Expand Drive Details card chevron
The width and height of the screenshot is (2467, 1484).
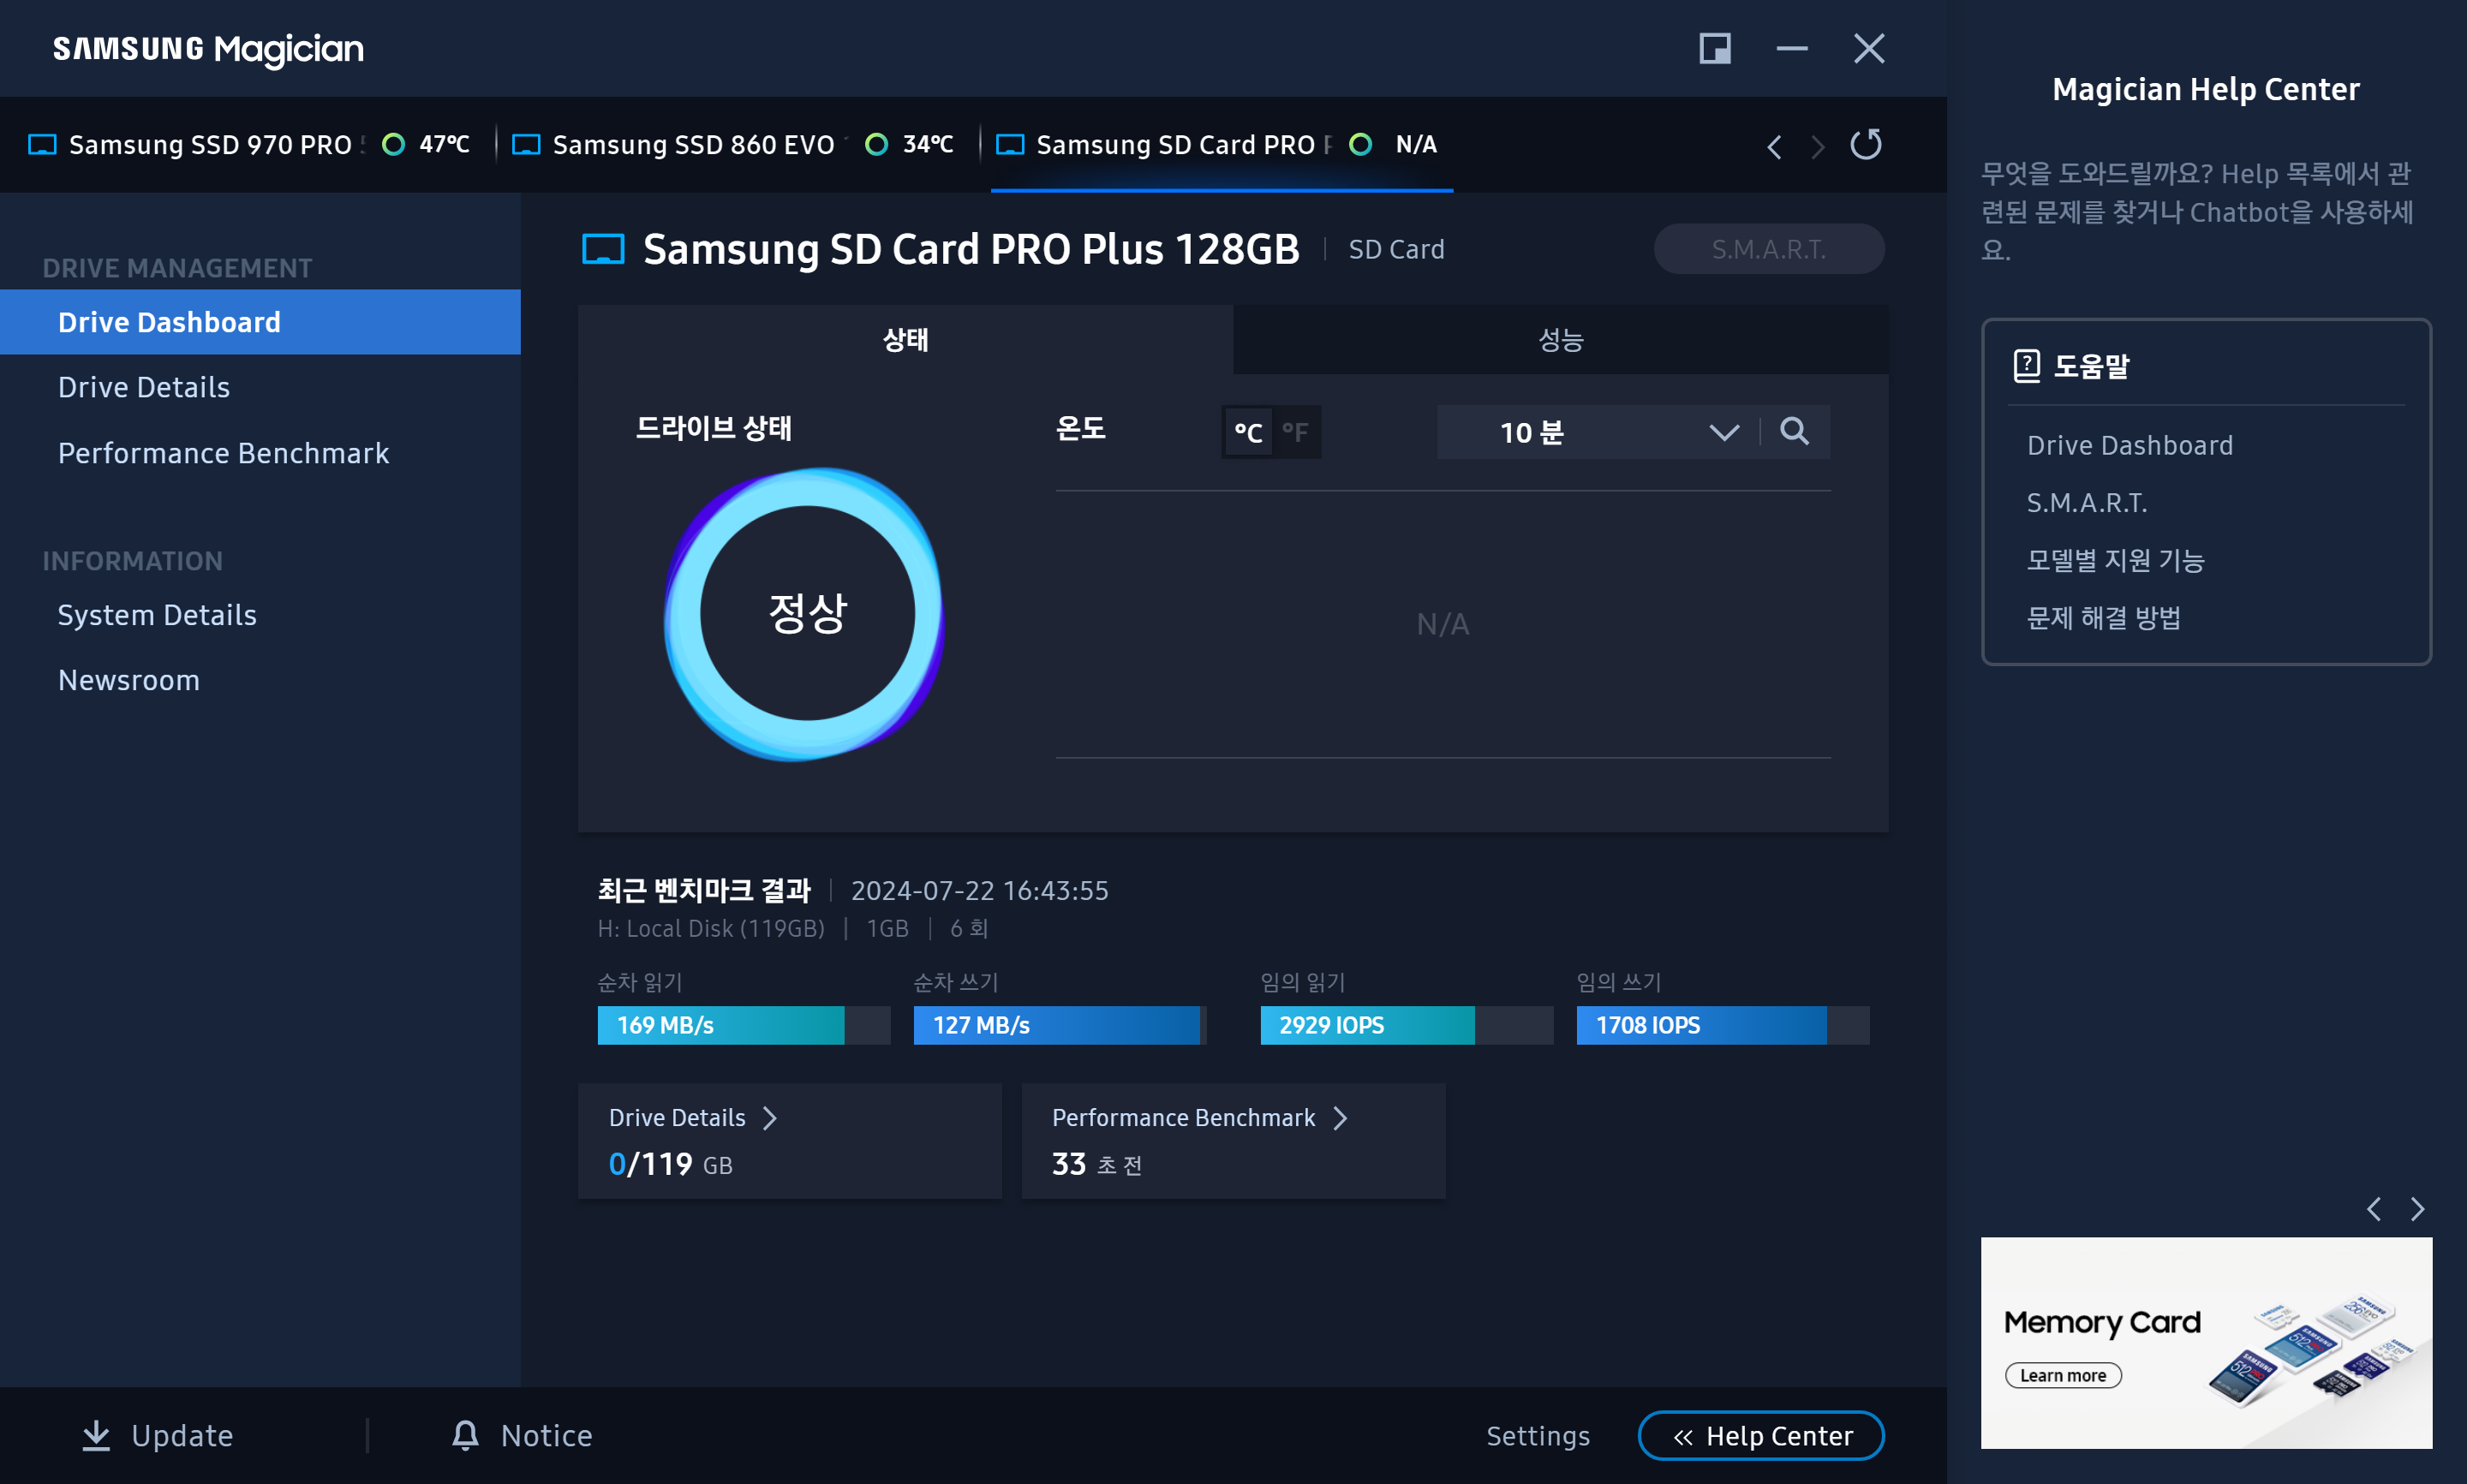769,1118
